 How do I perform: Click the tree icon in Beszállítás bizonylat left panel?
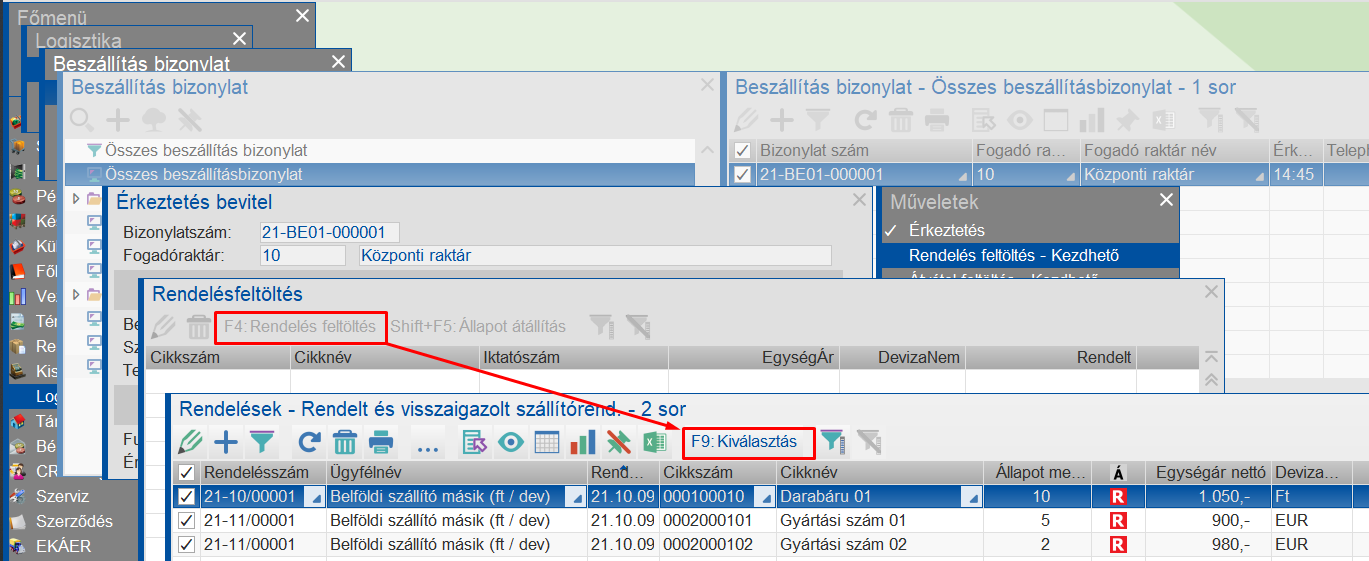(x=154, y=120)
